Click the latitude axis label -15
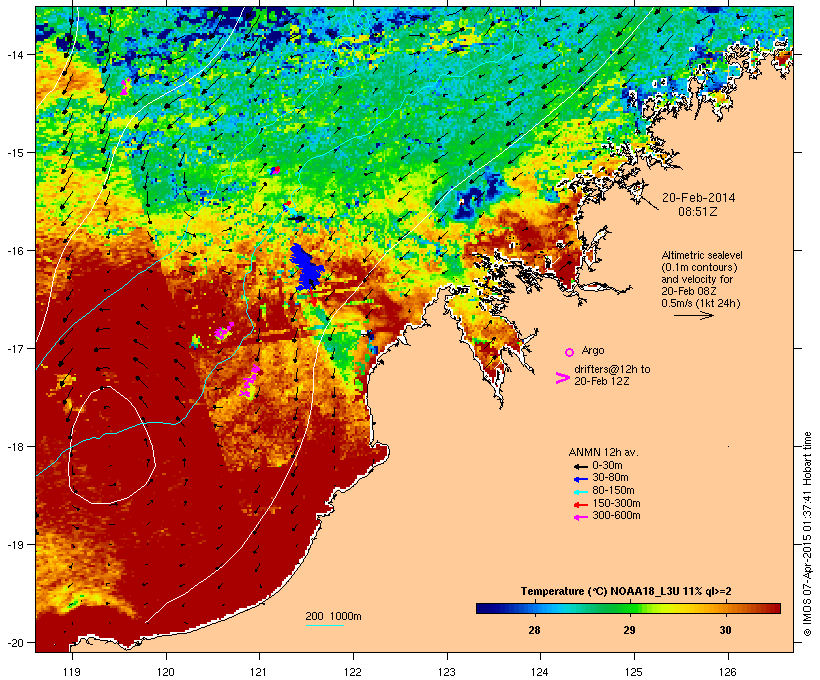The height and width of the screenshot is (680, 820). click(x=15, y=153)
